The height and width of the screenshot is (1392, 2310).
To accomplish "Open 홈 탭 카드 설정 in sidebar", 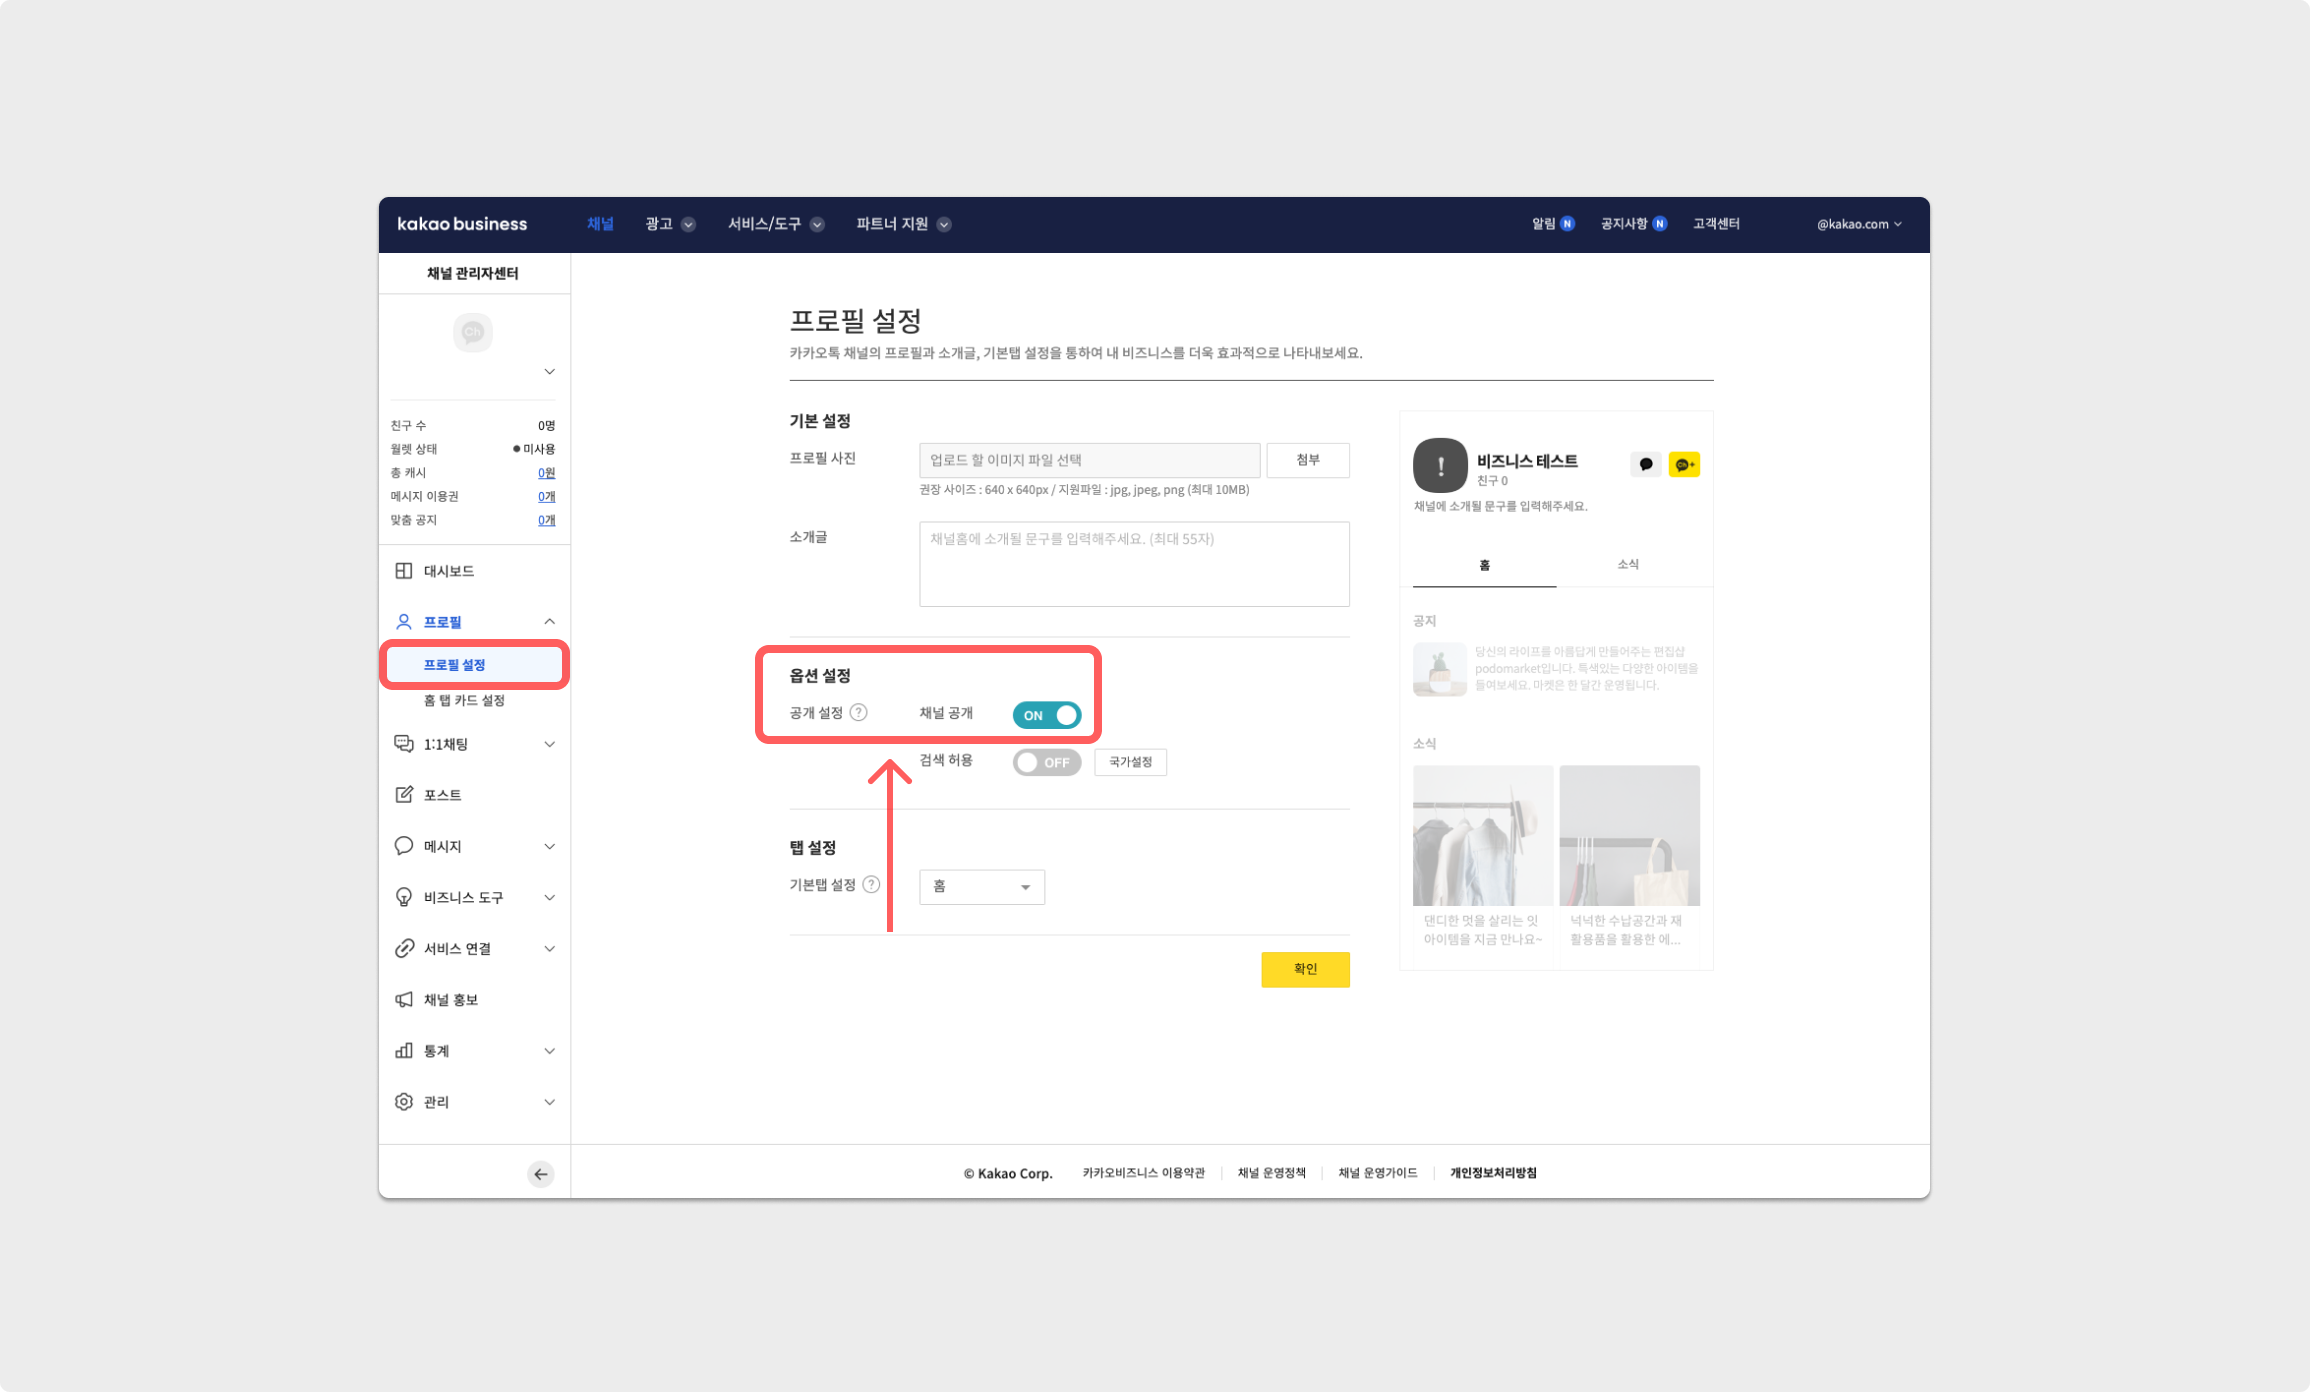I will 464,701.
